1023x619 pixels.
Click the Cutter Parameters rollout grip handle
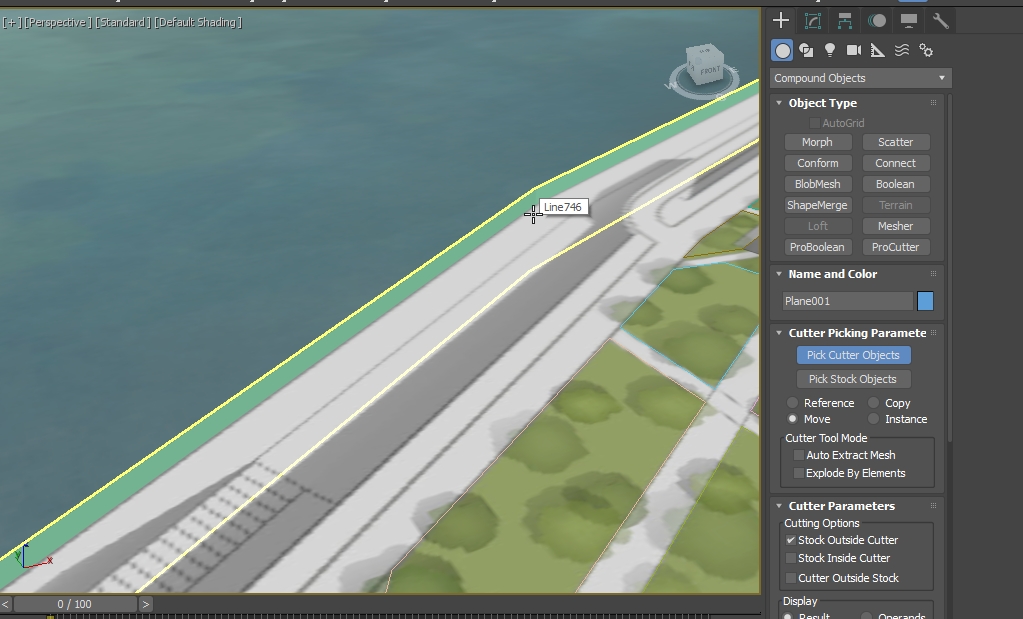click(x=934, y=506)
